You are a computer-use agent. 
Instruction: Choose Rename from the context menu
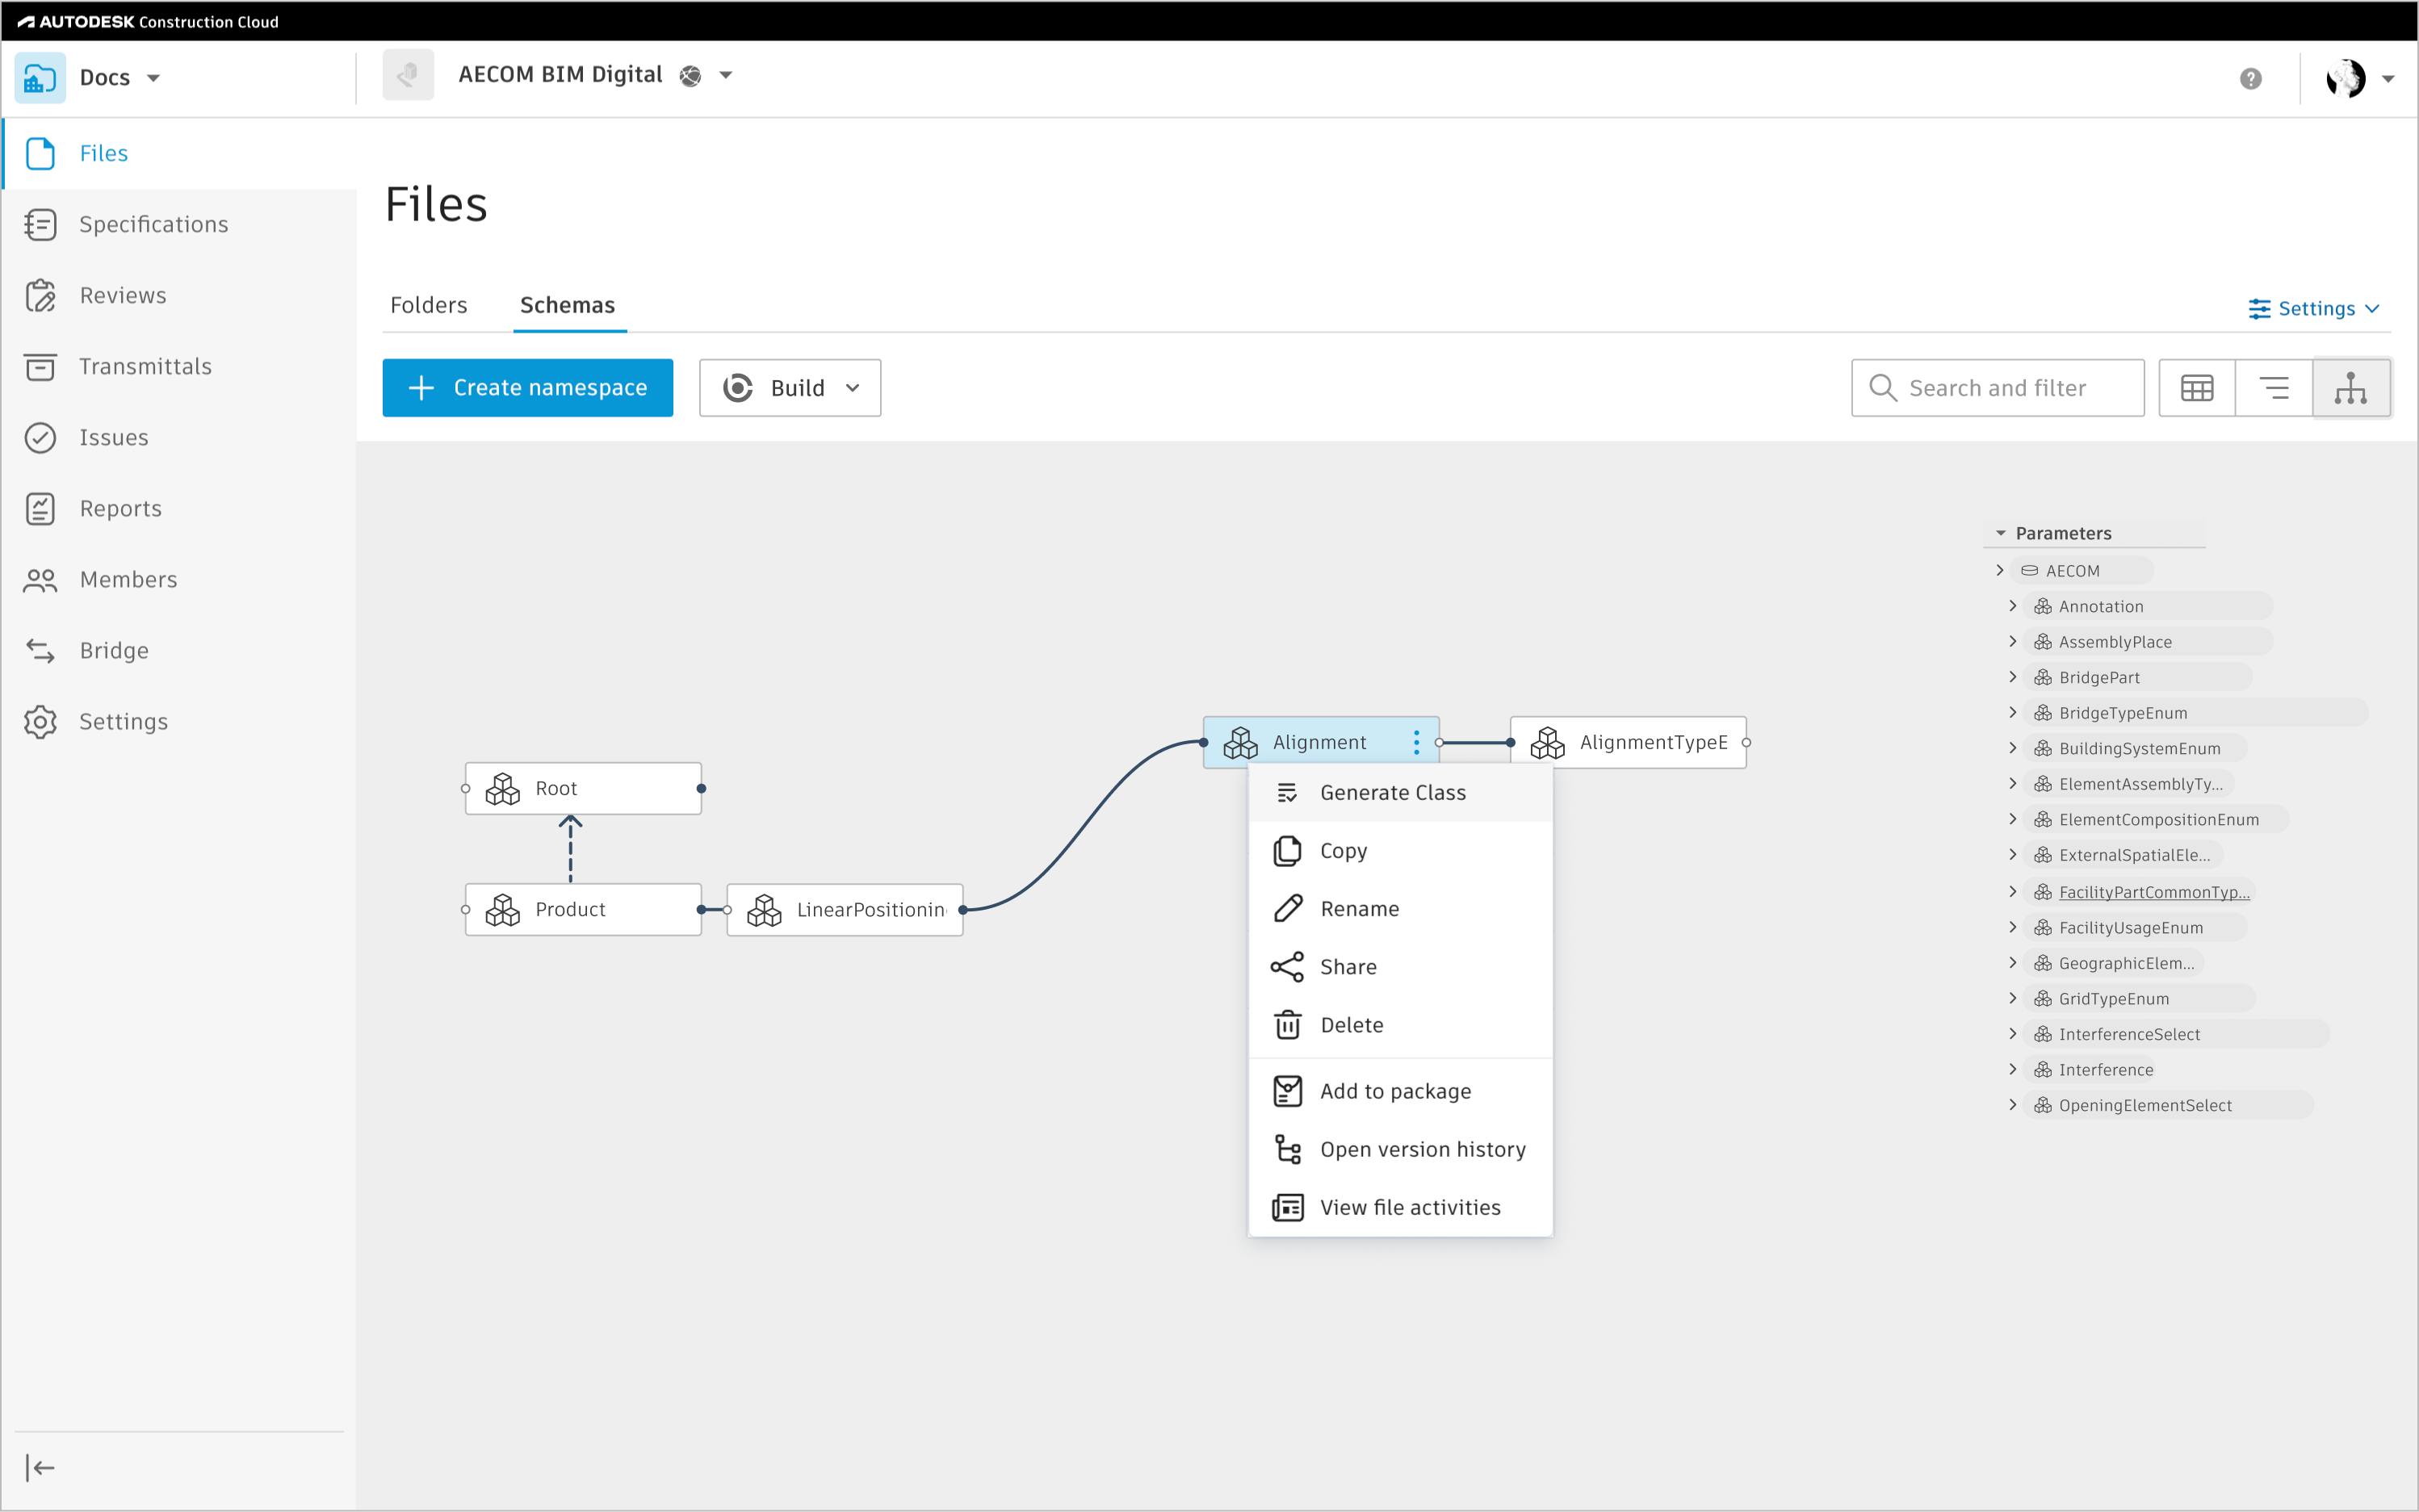pyautogui.click(x=1400, y=908)
